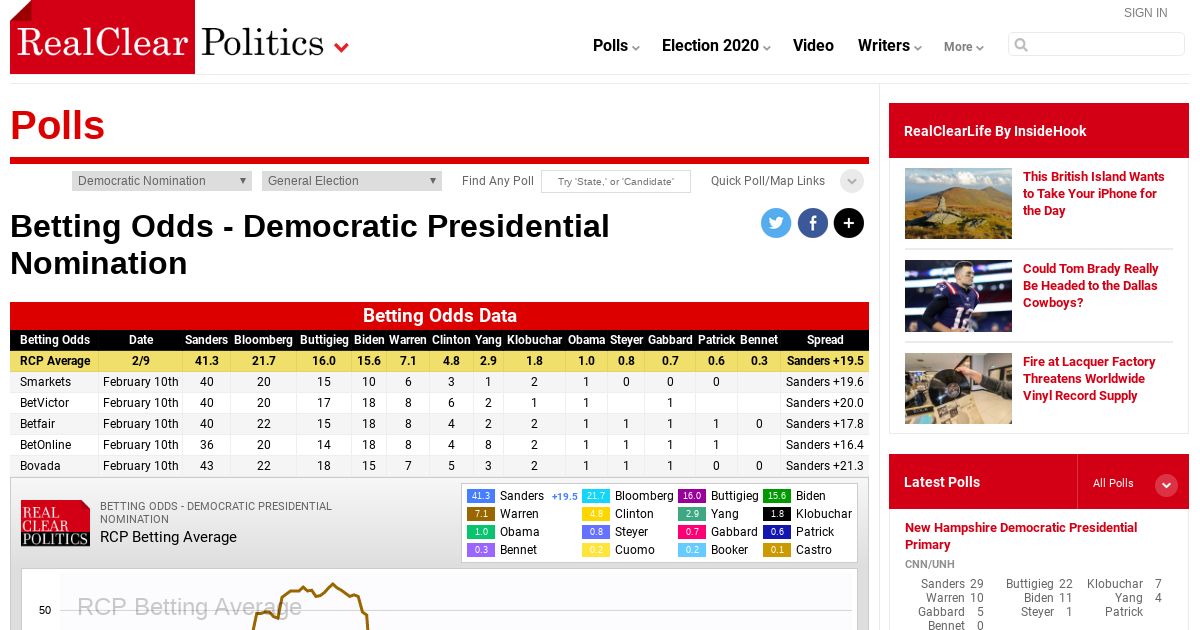The height and width of the screenshot is (630, 1200).
Task: Open the General Election dropdown
Action: (x=352, y=181)
